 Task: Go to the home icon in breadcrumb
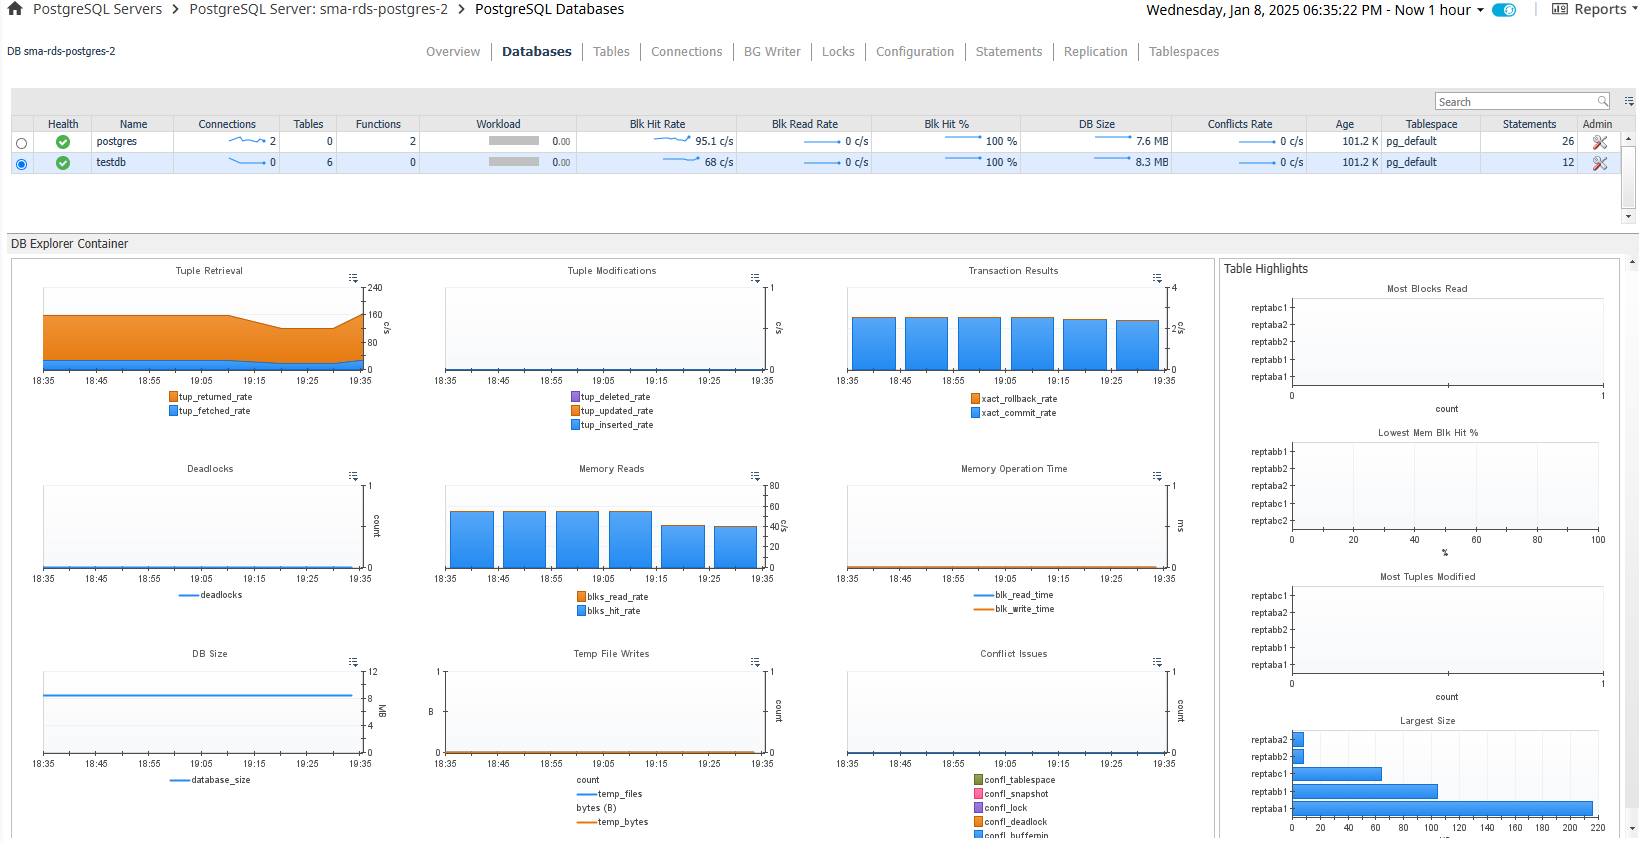tap(14, 9)
